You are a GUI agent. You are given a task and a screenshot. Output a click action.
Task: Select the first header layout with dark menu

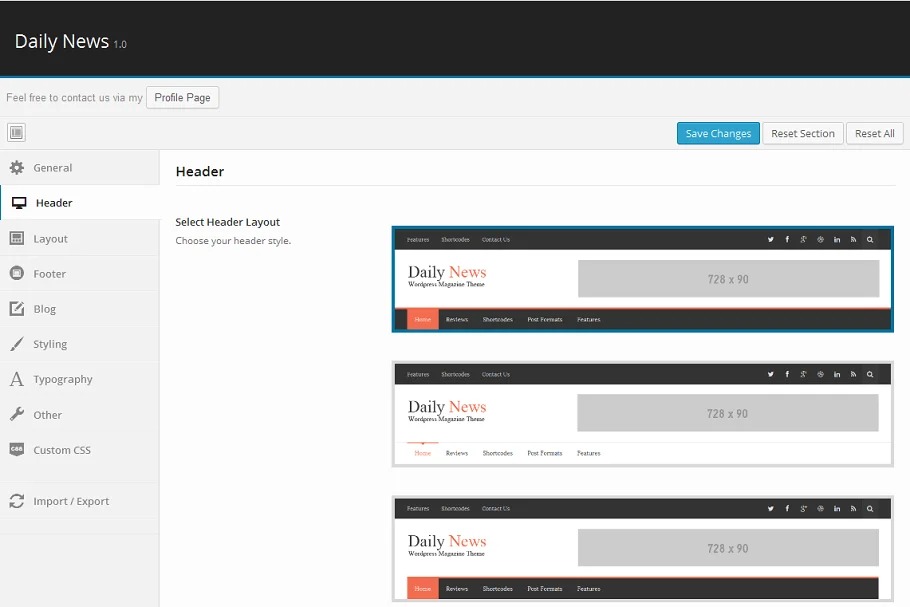(x=642, y=279)
